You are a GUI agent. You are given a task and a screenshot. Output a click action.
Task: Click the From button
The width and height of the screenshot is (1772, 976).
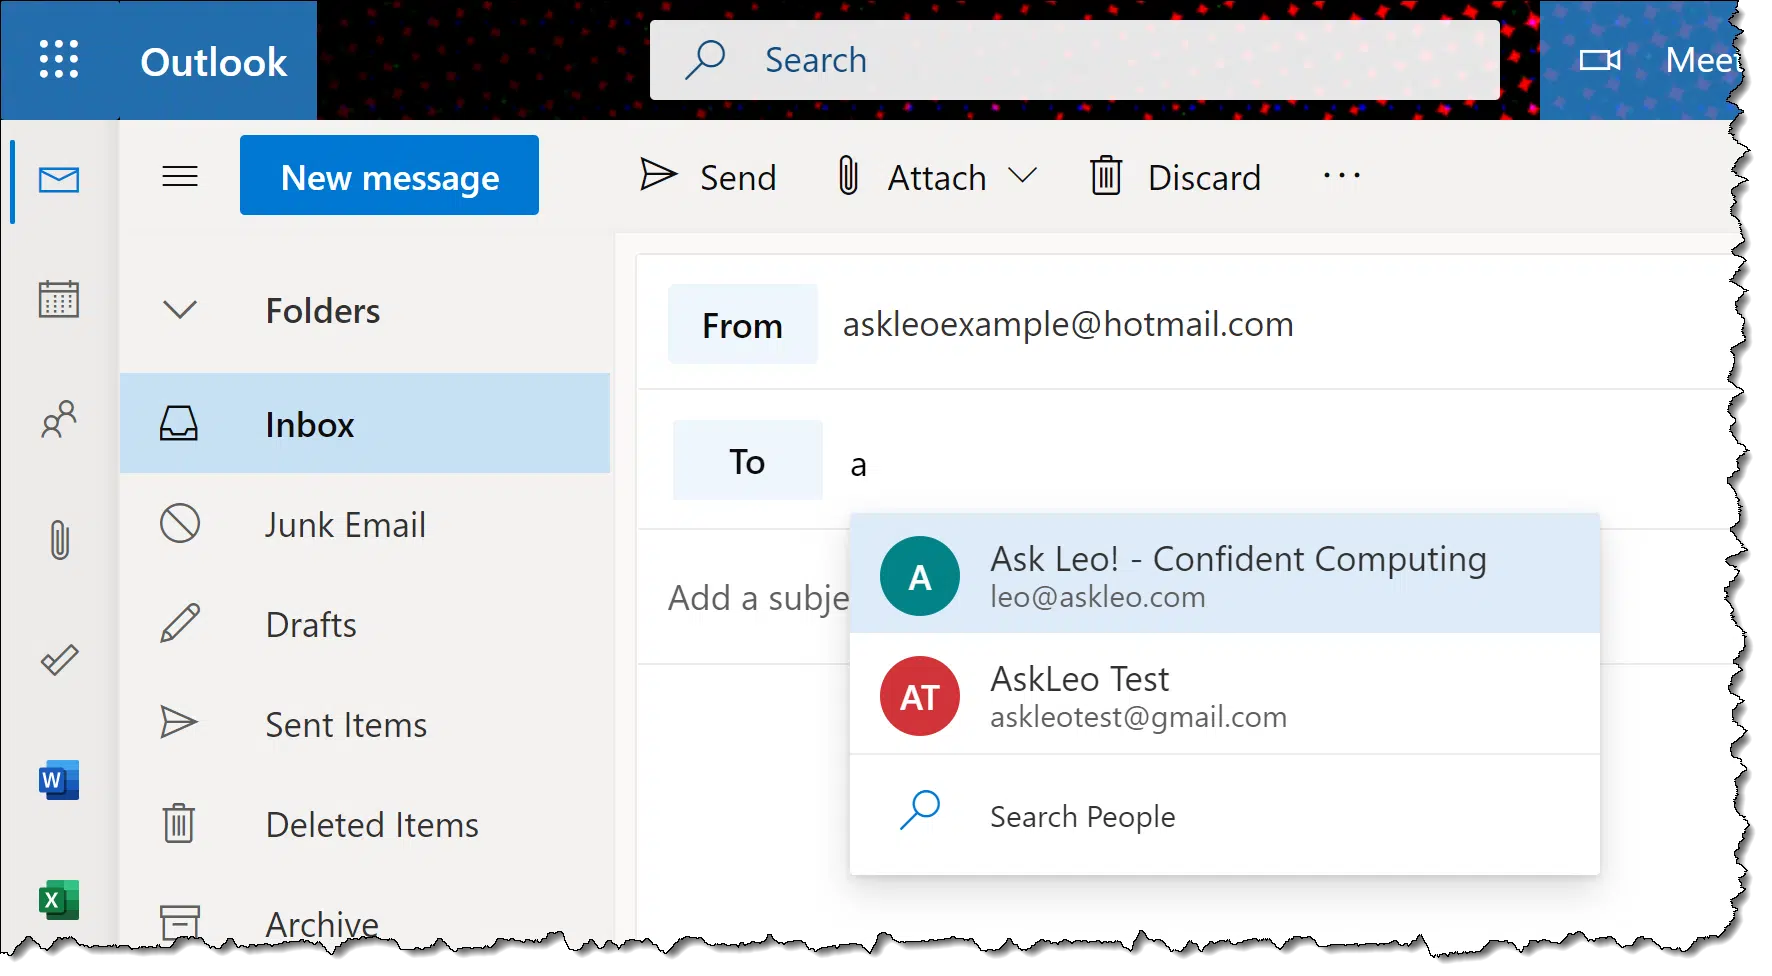point(743,324)
